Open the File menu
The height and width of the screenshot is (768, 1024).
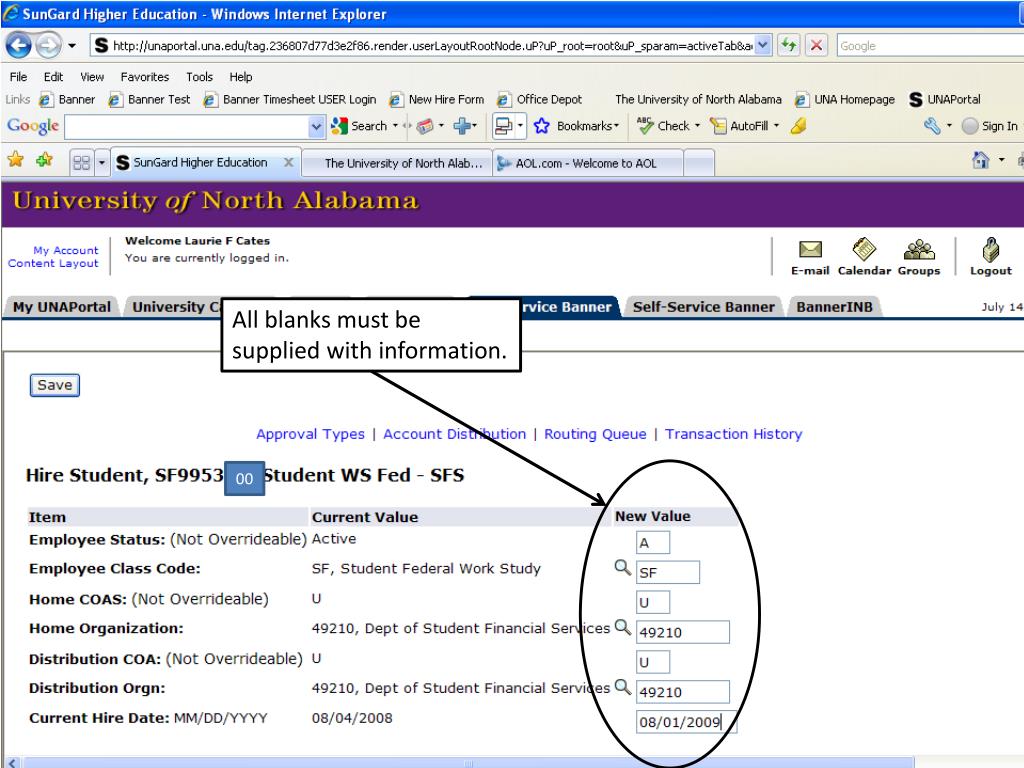[18, 77]
